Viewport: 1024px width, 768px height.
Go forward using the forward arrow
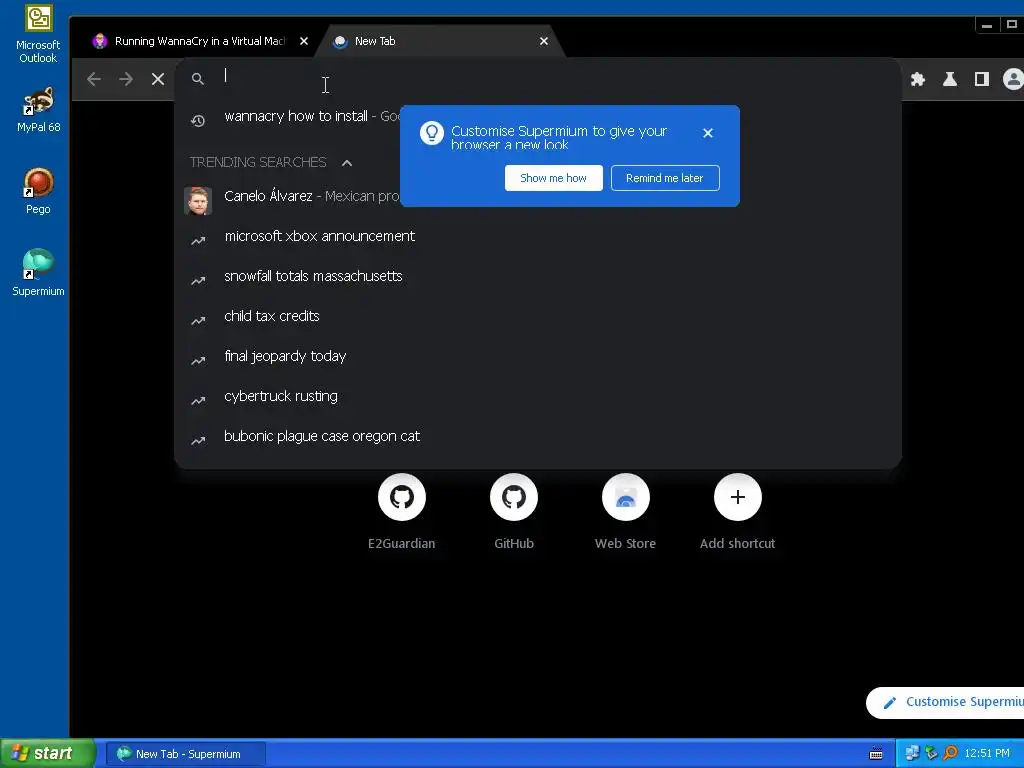click(x=126, y=79)
